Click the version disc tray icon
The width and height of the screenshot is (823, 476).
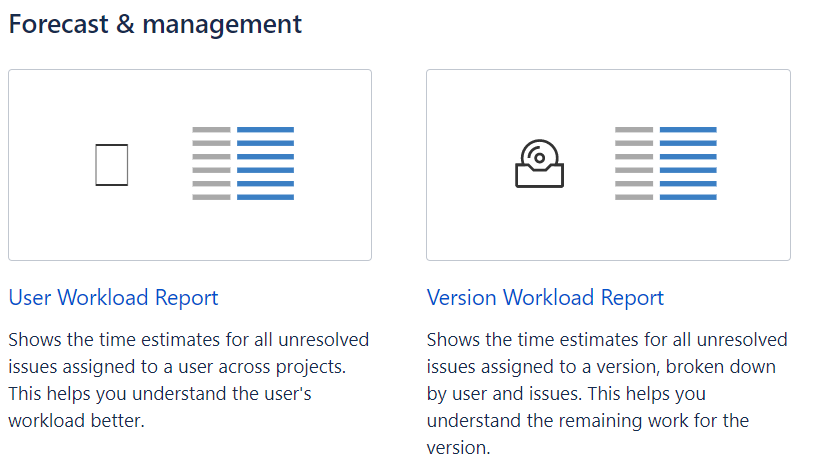(539, 164)
